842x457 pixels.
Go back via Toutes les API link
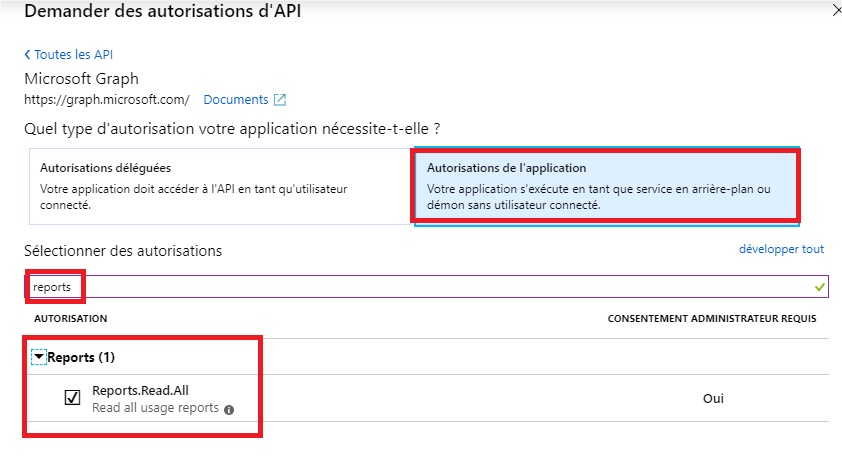pos(69,55)
